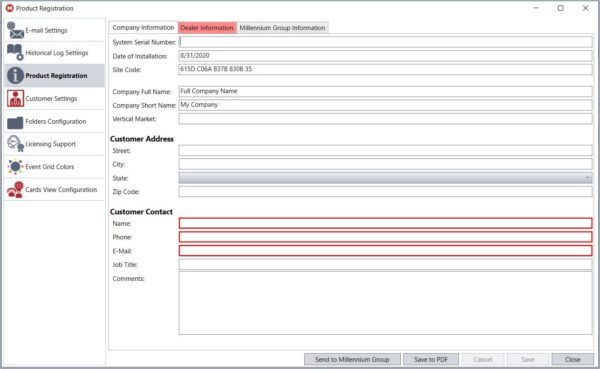600x369 pixels.
Task: Open the Licensing Support icon
Action: click(15, 144)
